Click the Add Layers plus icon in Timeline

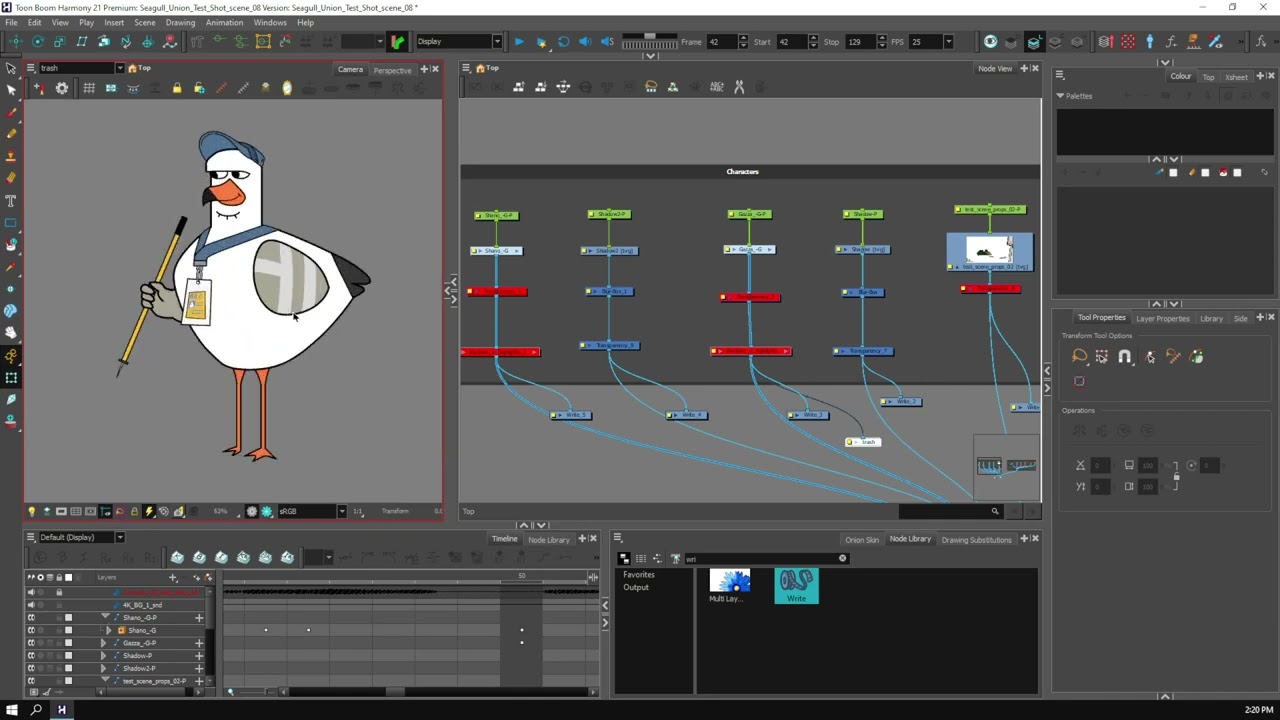[173, 578]
